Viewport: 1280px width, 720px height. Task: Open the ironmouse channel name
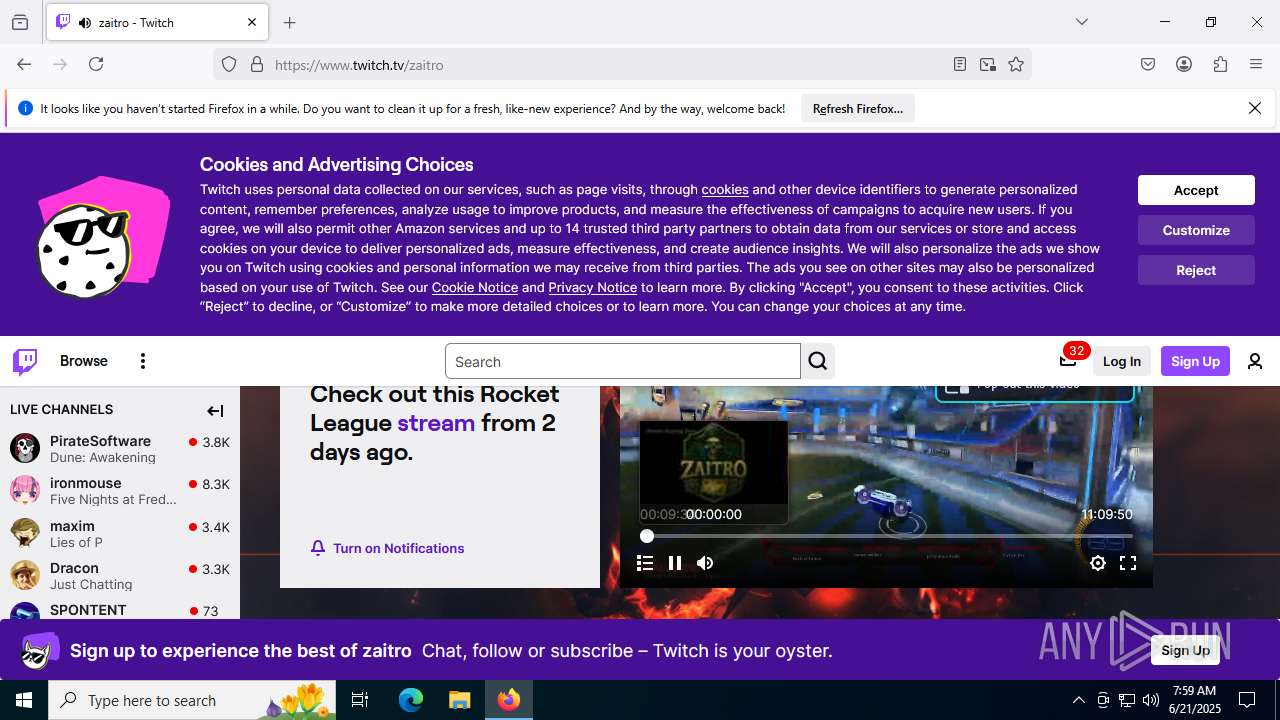click(86, 483)
